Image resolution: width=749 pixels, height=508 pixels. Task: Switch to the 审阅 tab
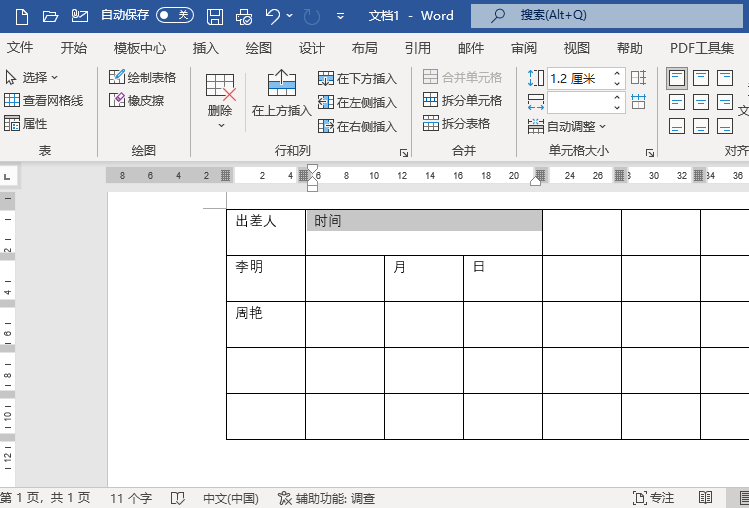[524, 48]
